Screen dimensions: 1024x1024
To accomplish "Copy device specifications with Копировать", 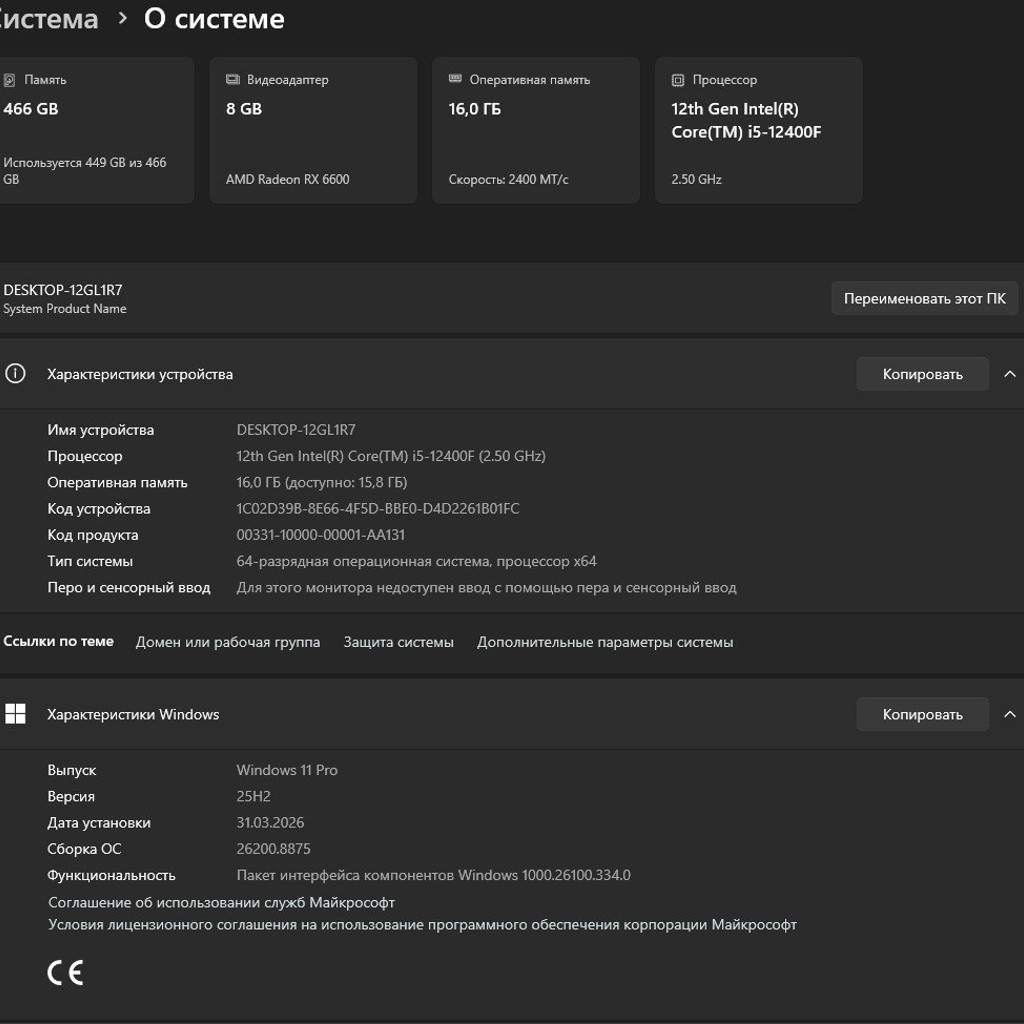I will pos(922,374).
